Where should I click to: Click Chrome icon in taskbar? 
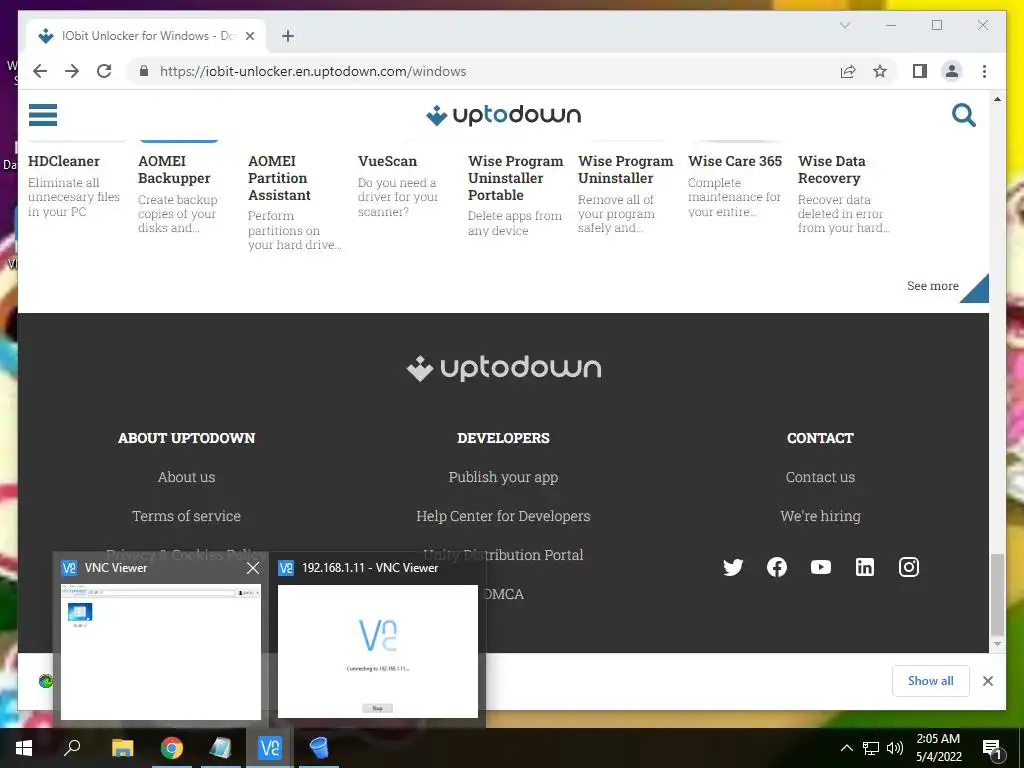click(x=172, y=748)
